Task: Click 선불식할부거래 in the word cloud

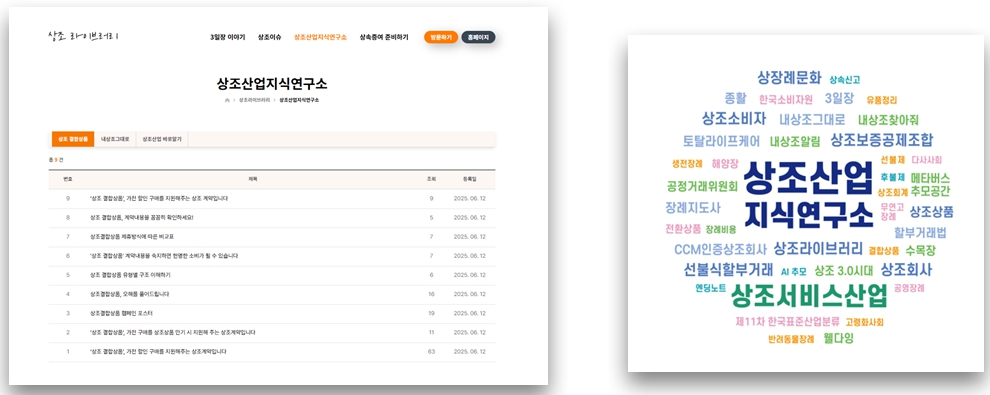Action: tap(728, 269)
